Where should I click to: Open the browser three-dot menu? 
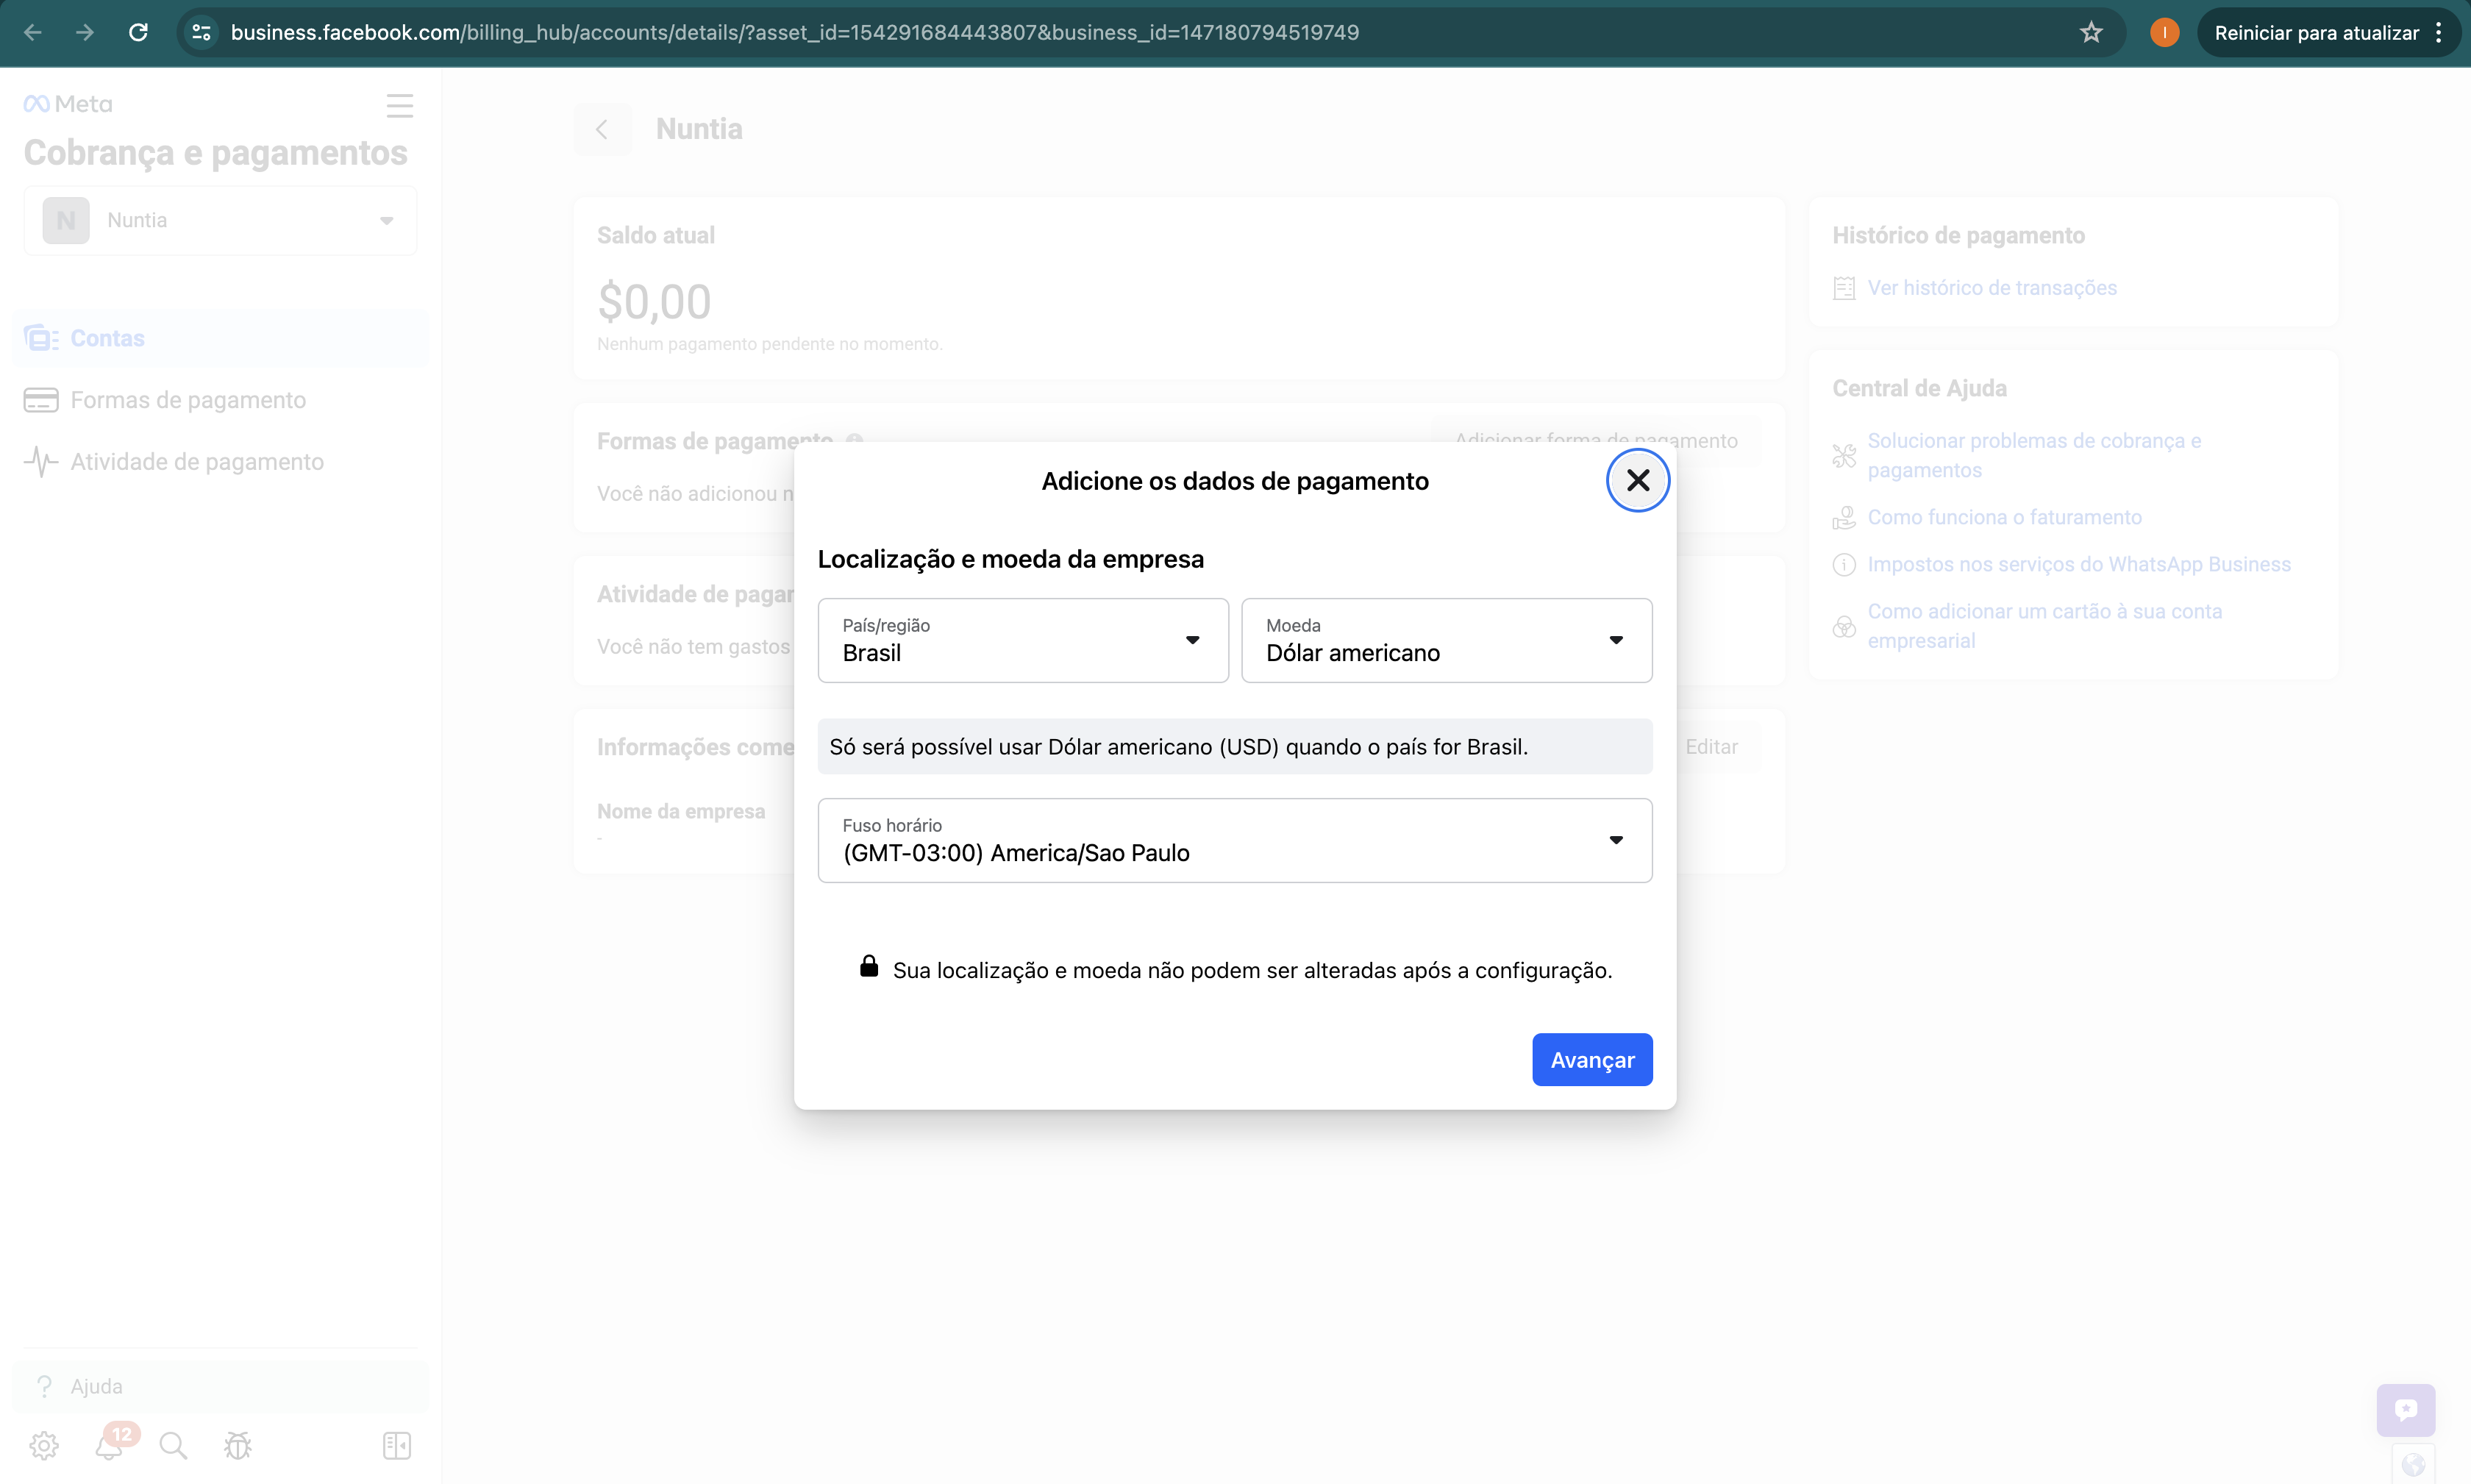[x=2439, y=32]
